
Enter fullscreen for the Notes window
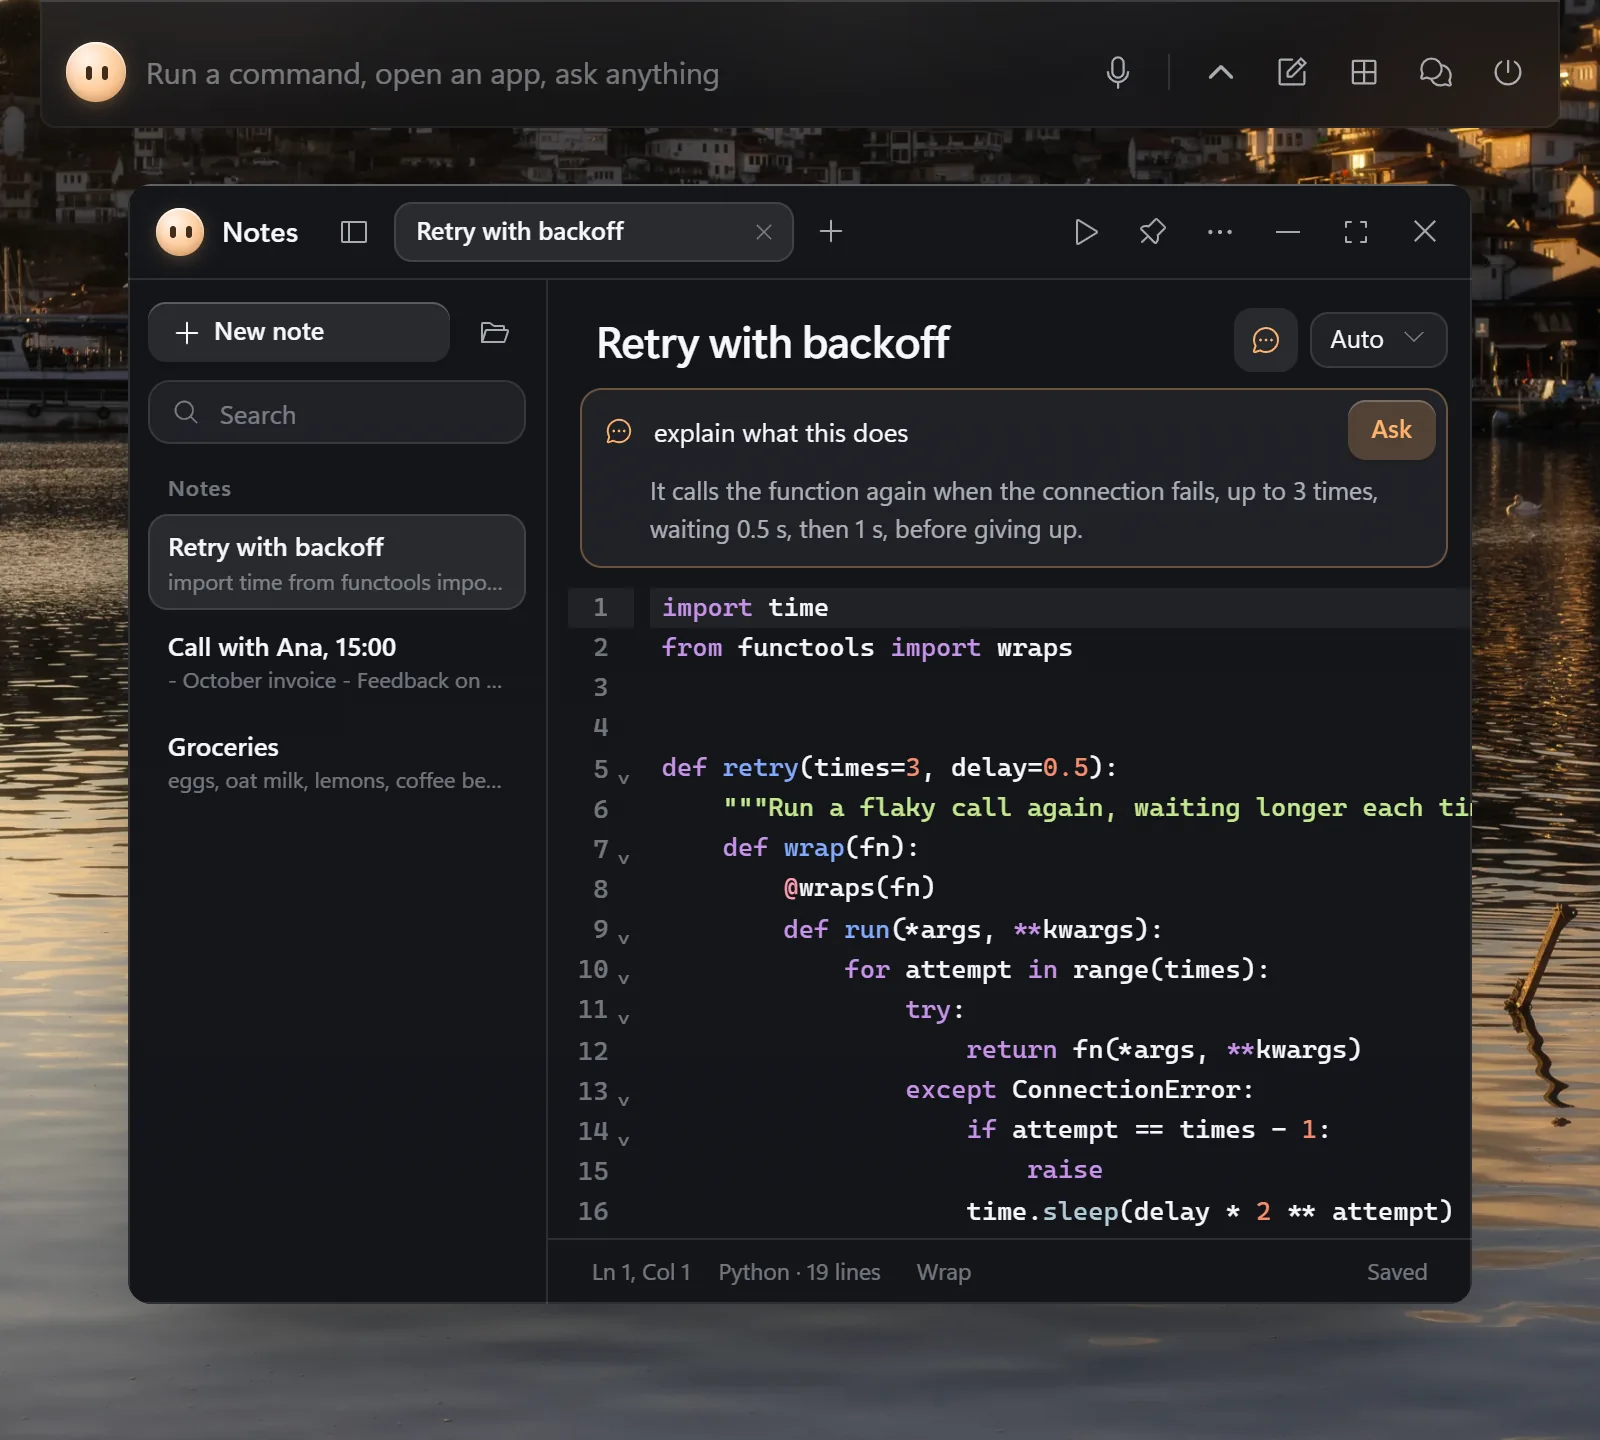click(1356, 232)
